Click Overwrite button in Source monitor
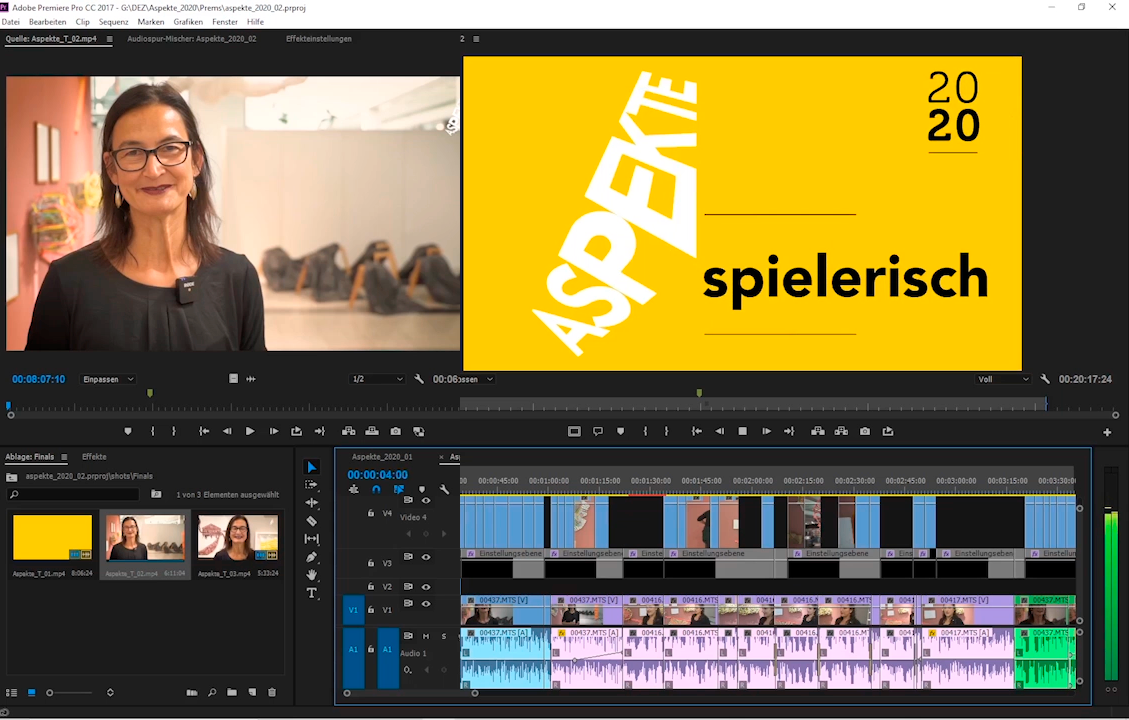This screenshot has height=720, width=1129. [x=372, y=431]
